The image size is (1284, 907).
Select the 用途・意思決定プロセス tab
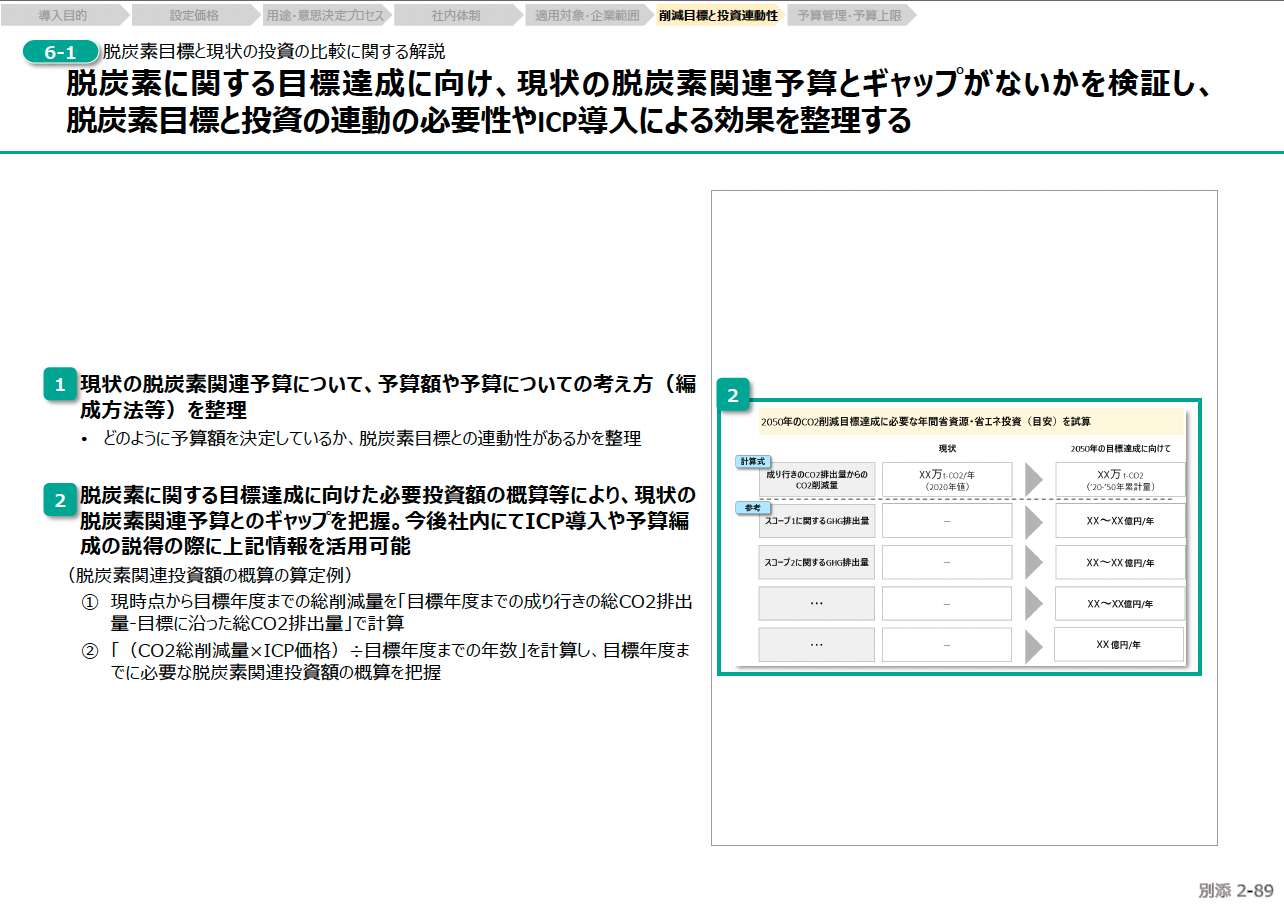click(x=325, y=16)
